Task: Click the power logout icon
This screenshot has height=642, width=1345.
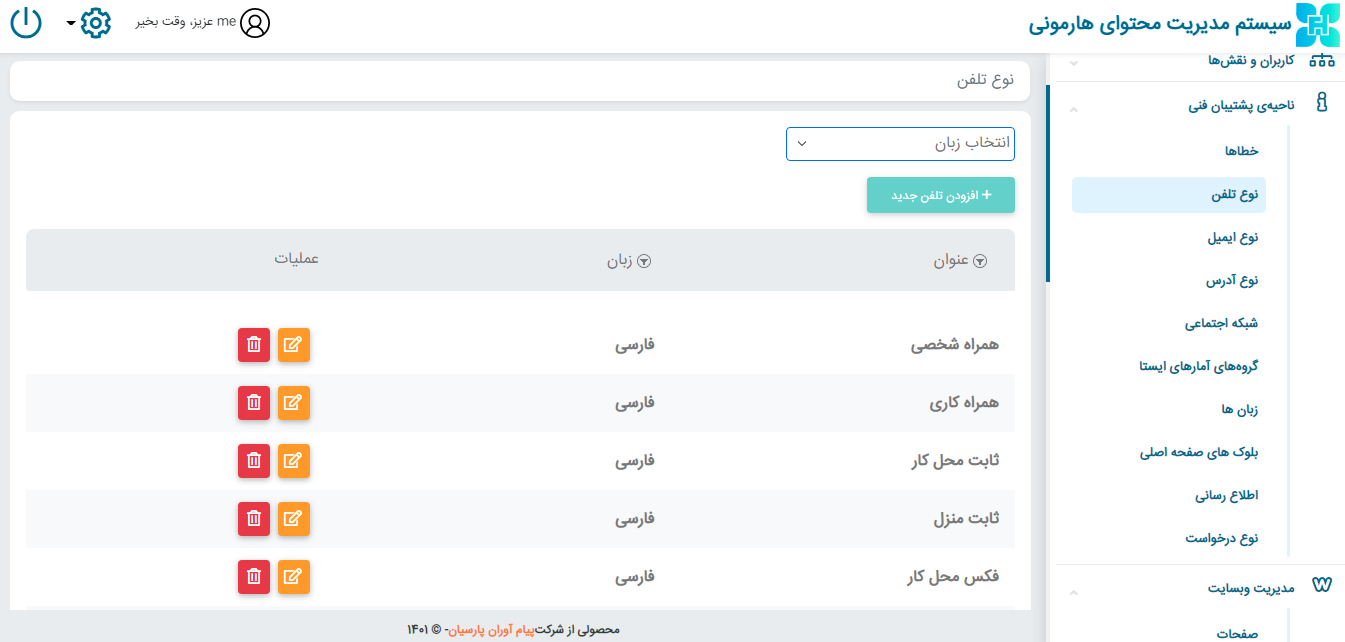Action: [25, 23]
